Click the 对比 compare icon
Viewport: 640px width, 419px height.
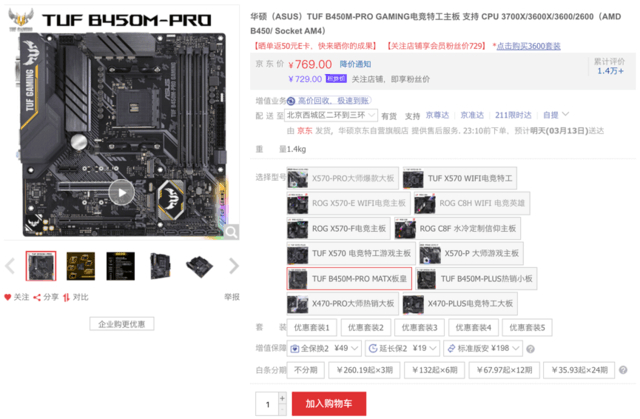click(x=66, y=297)
